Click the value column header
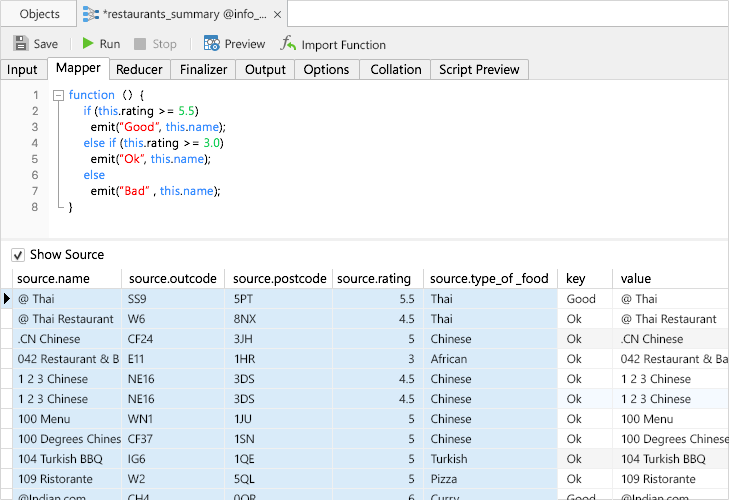The image size is (729, 500). click(x=670, y=279)
